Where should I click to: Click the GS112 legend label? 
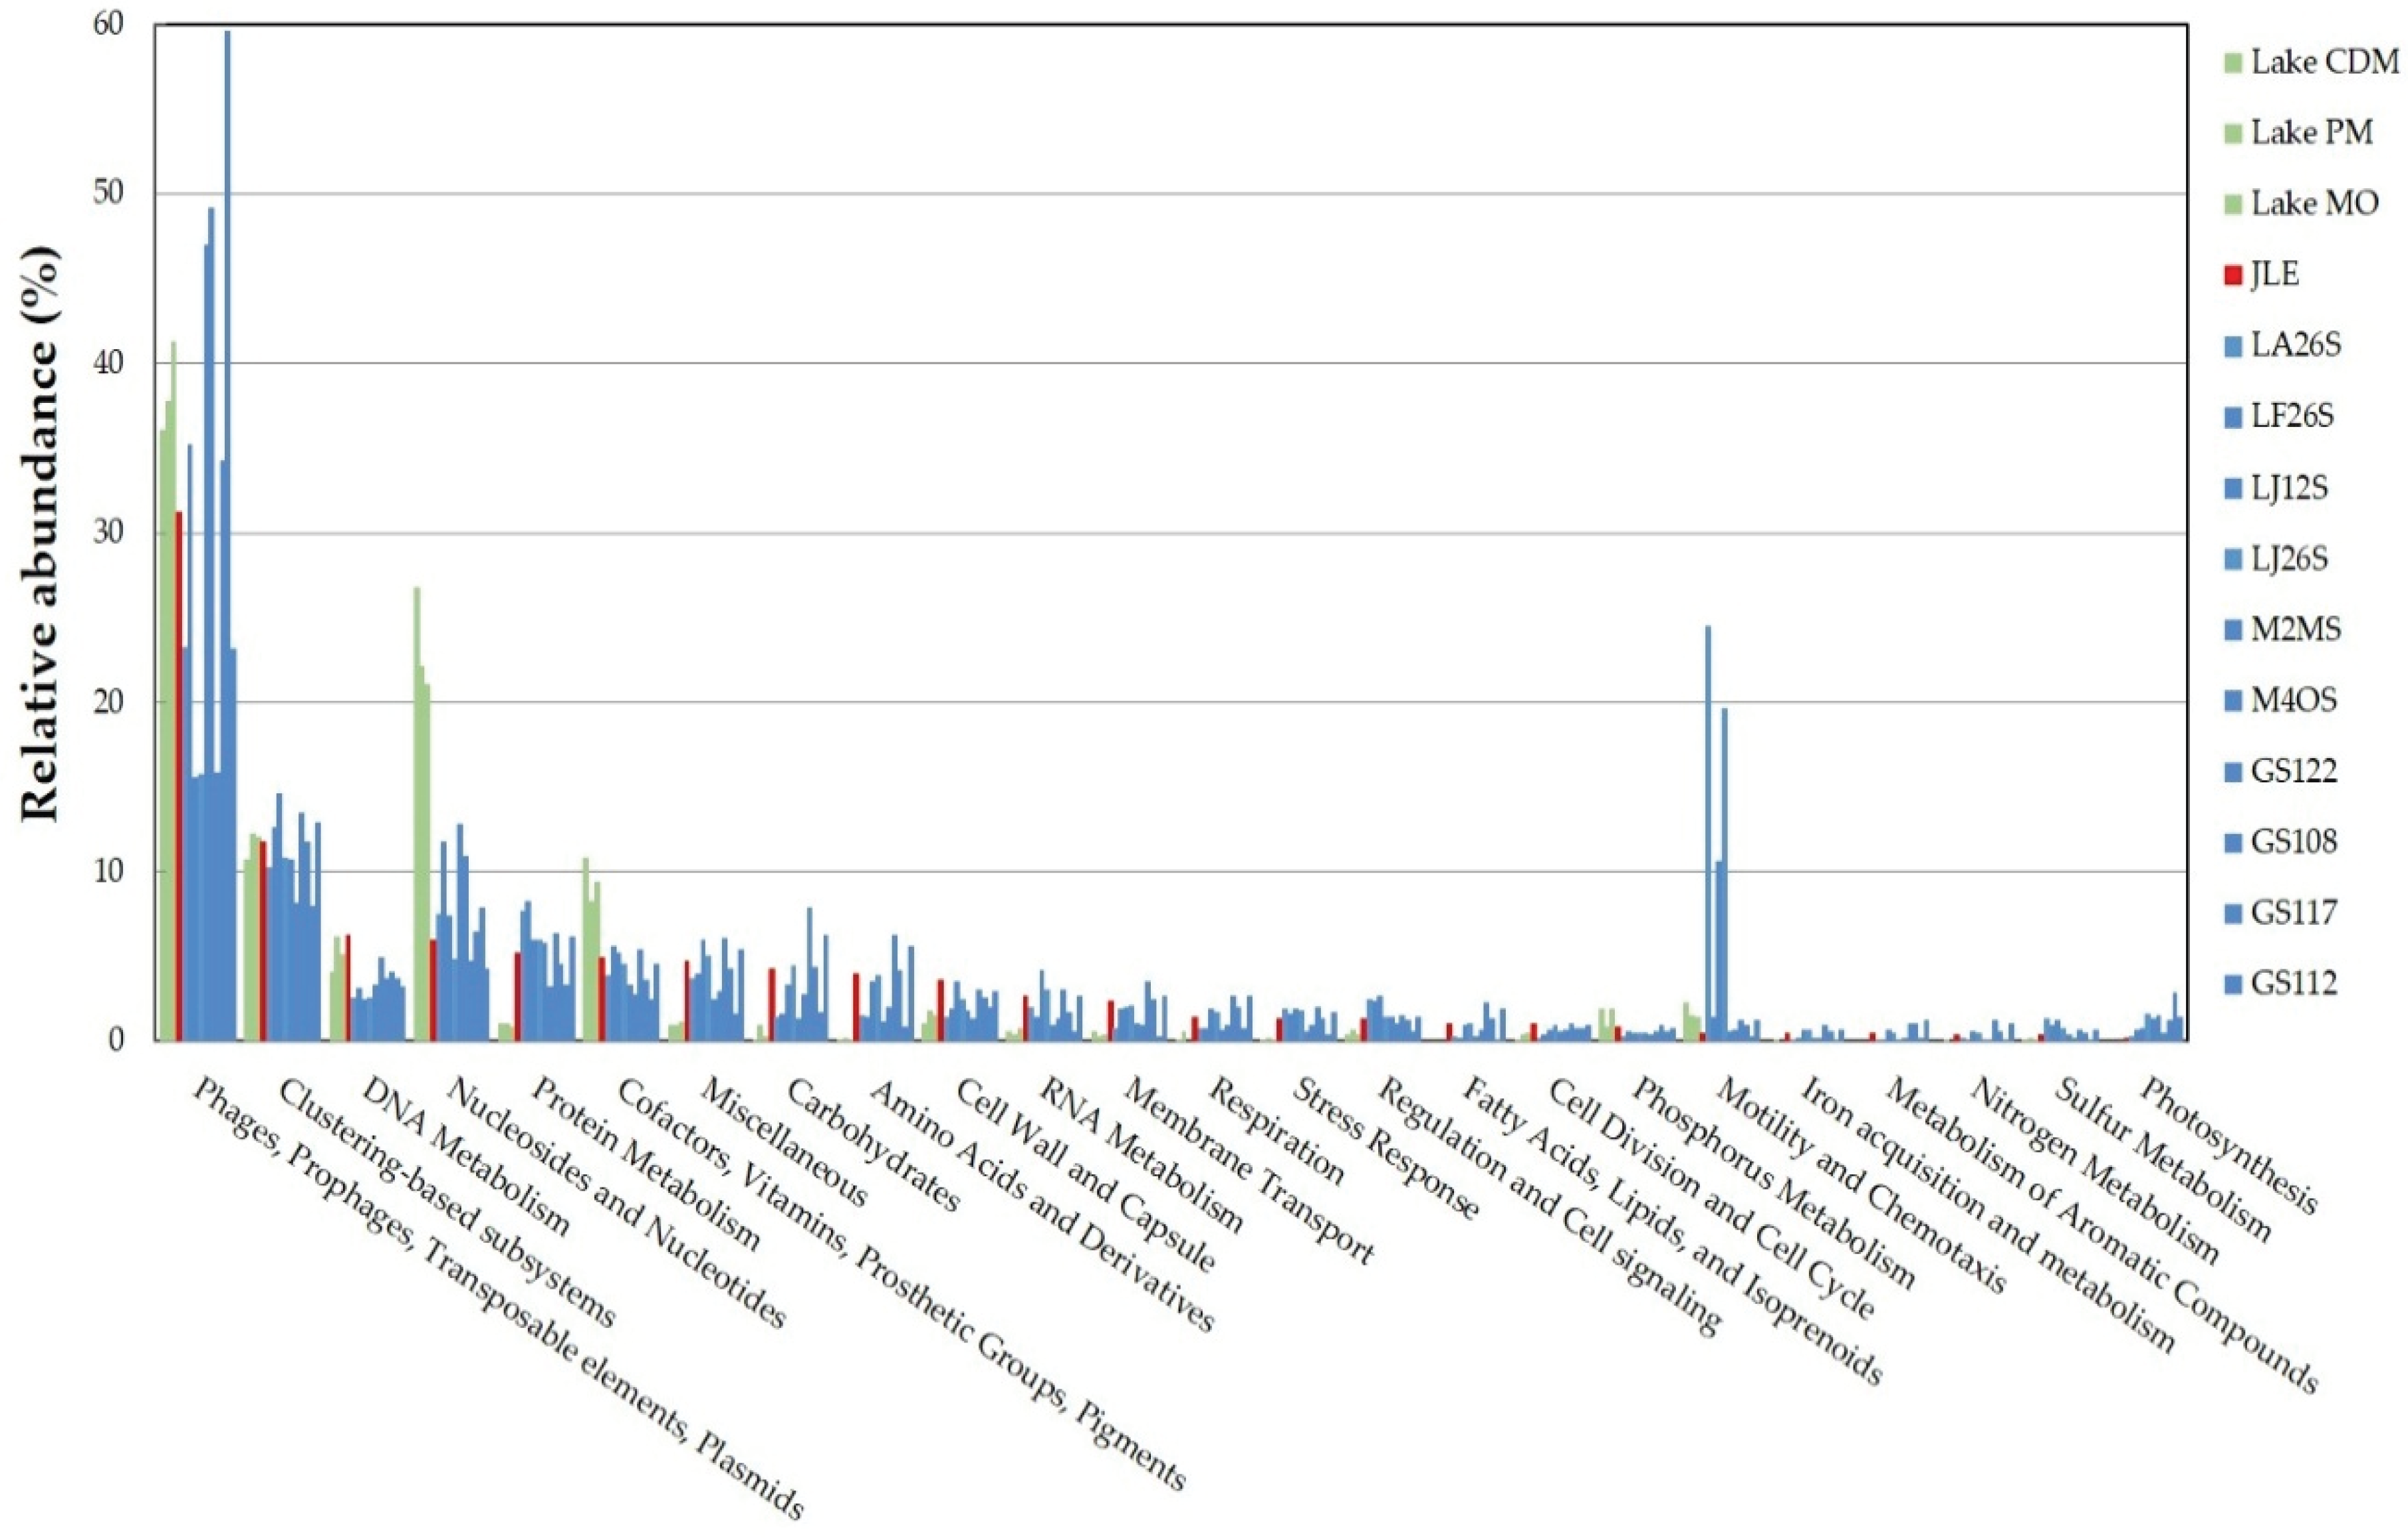coord(2294,984)
